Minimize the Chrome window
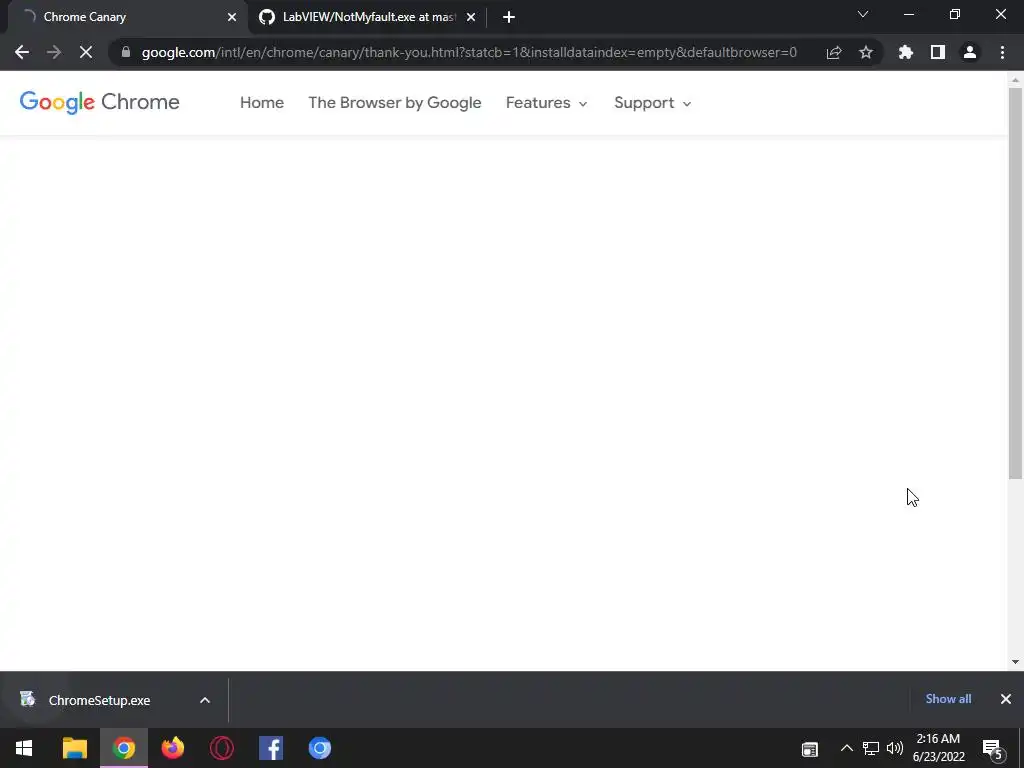The width and height of the screenshot is (1024, 768). (x=908, y=14)
